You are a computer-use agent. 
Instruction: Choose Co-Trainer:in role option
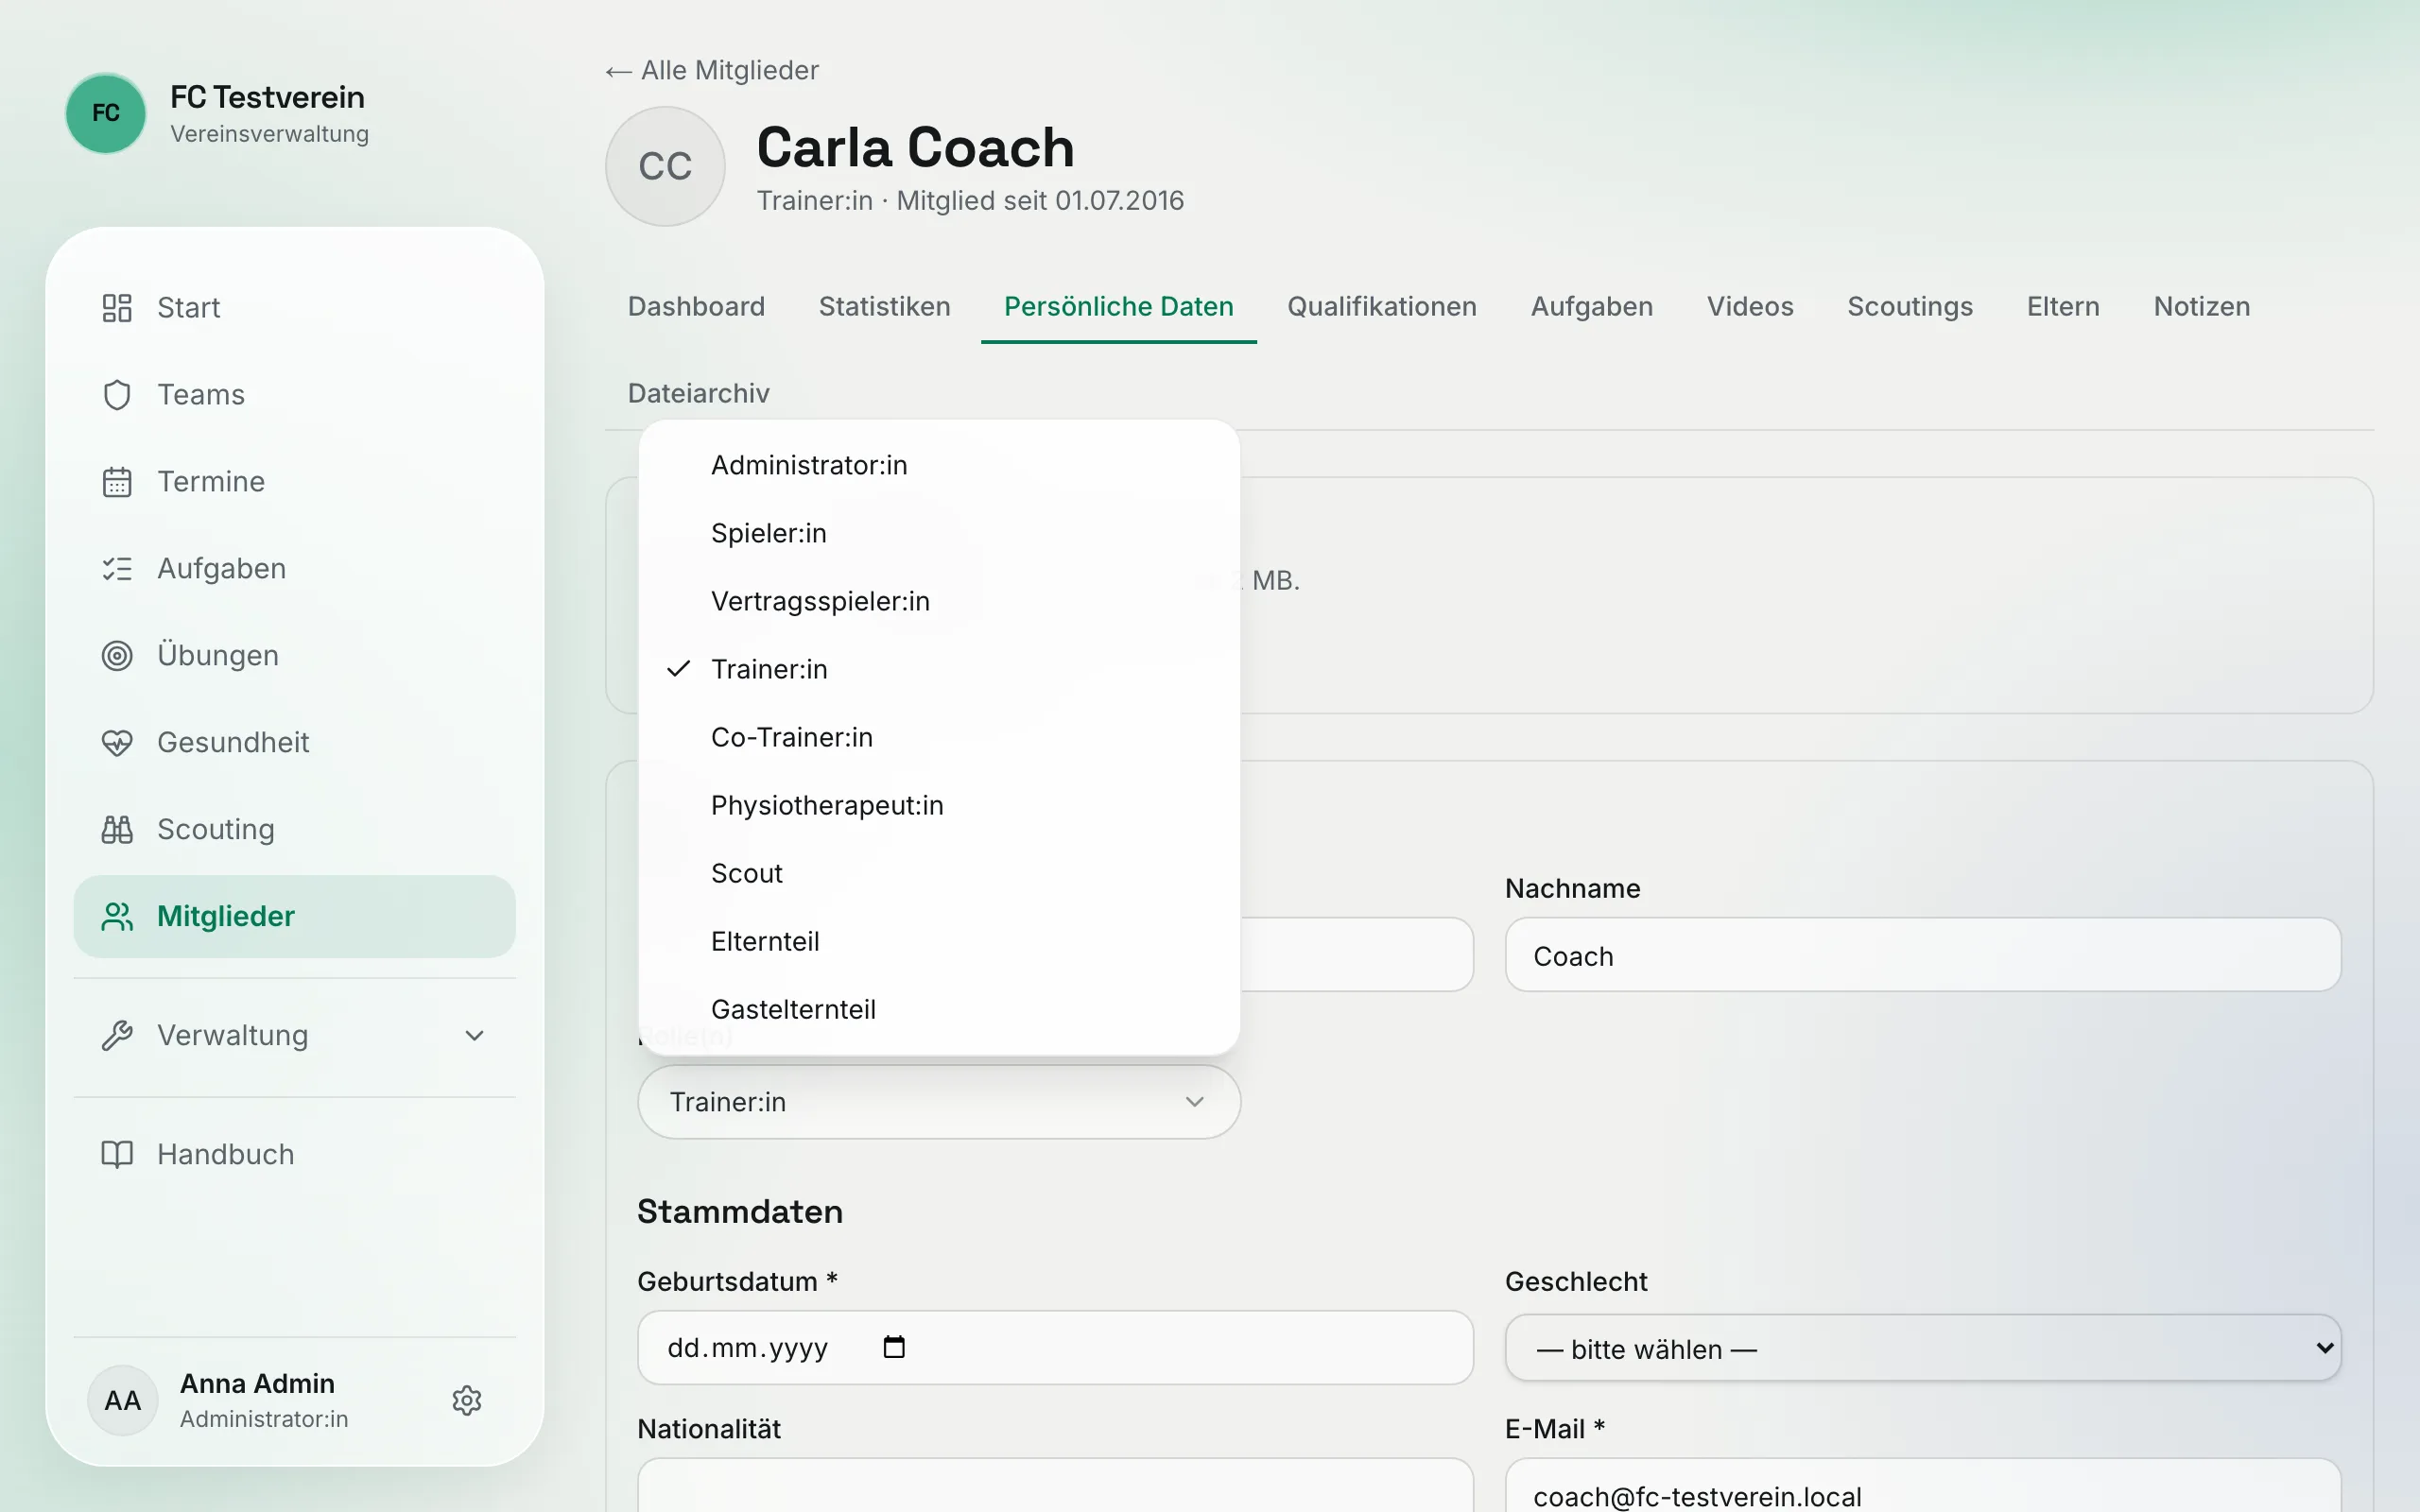(939, 738)
